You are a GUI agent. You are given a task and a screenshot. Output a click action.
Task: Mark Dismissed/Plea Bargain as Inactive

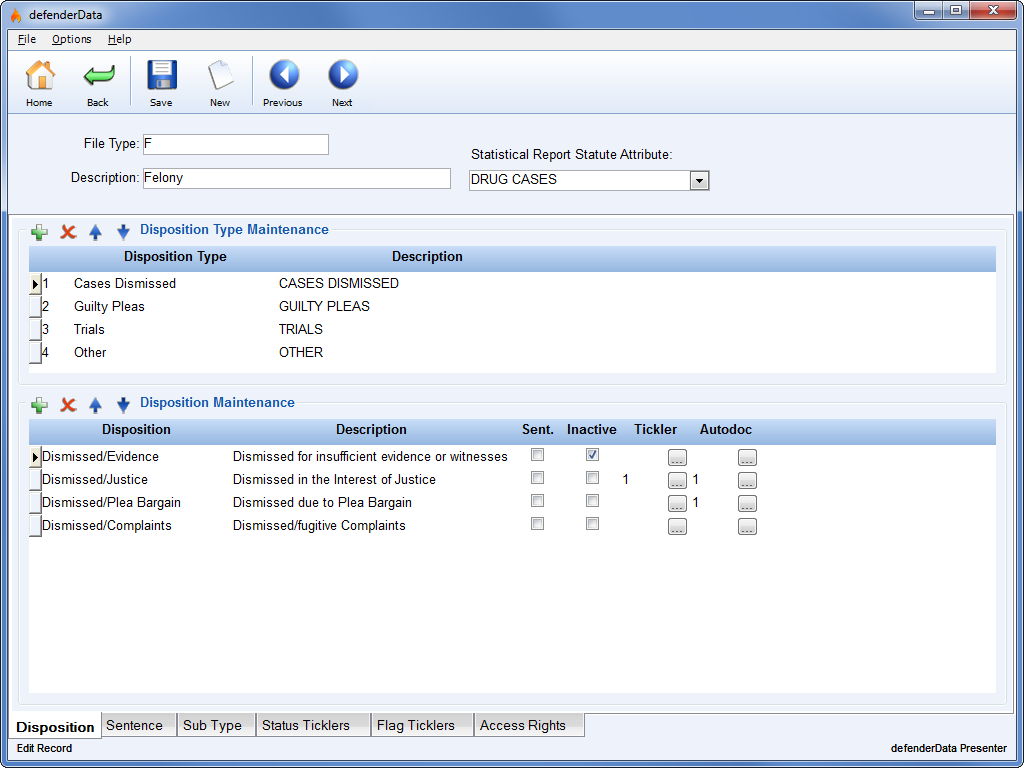pos(592,501)
